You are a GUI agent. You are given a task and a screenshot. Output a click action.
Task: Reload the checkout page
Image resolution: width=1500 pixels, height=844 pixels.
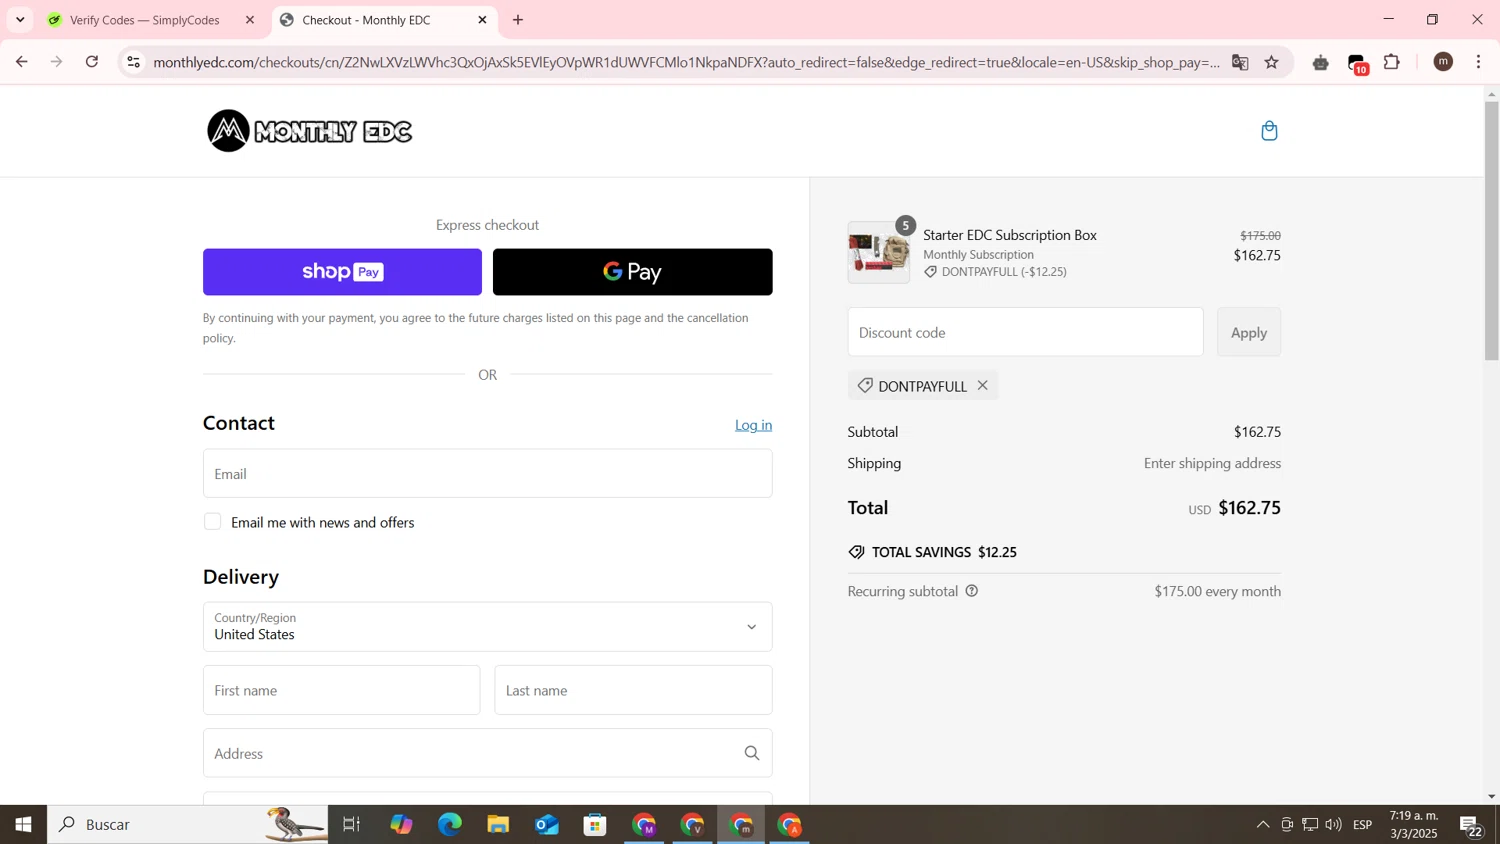click(x=92, y=62)
